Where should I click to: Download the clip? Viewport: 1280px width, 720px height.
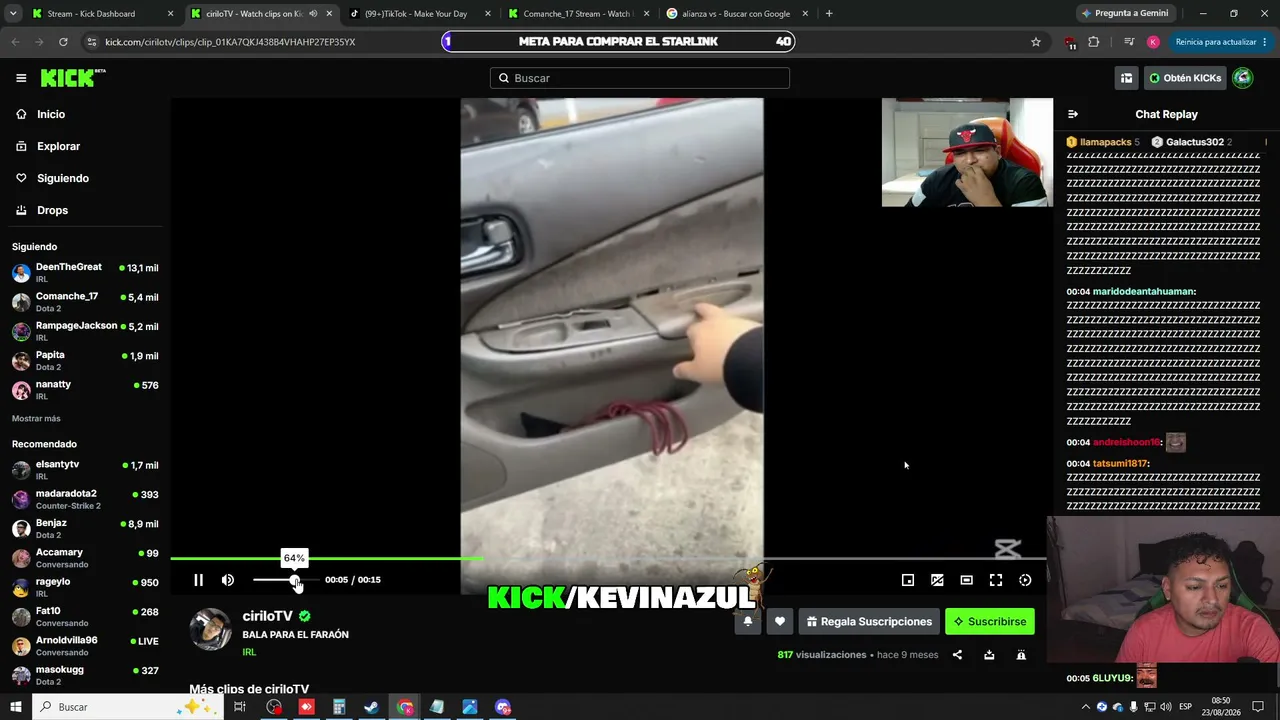[989, 655]
